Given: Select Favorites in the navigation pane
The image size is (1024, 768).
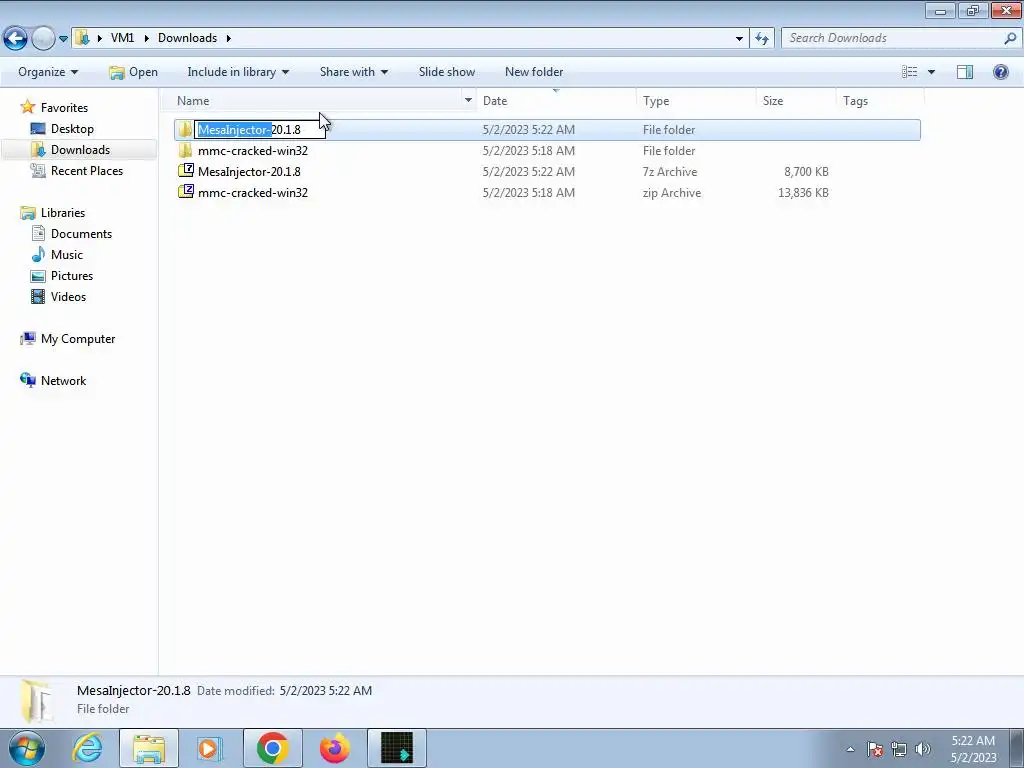Looking at the screenshot, I should [64, 108].
